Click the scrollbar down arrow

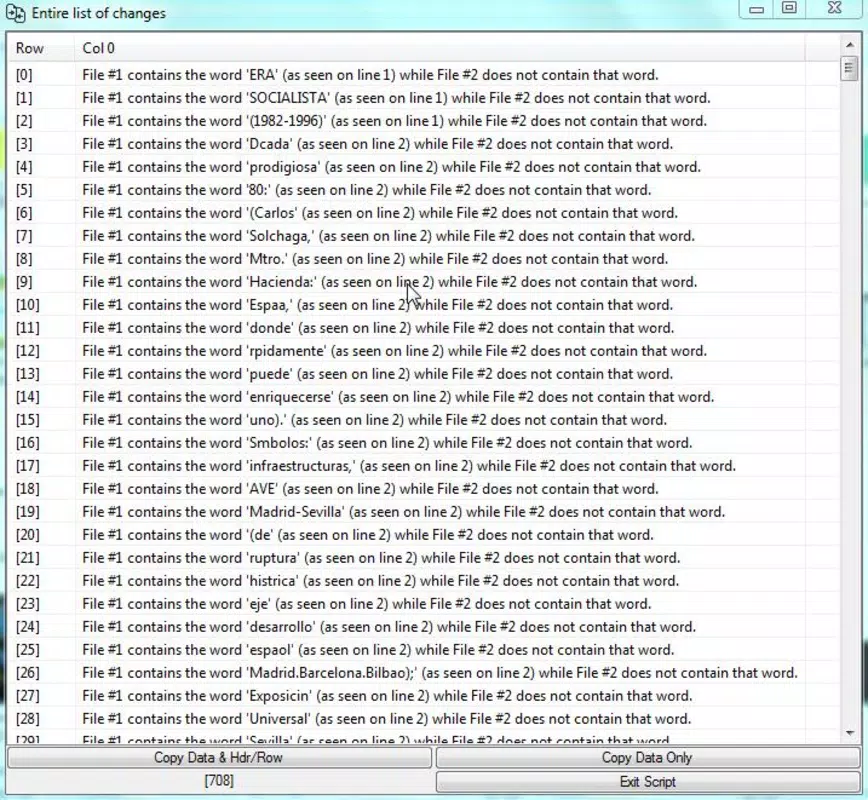coord(849,734)
